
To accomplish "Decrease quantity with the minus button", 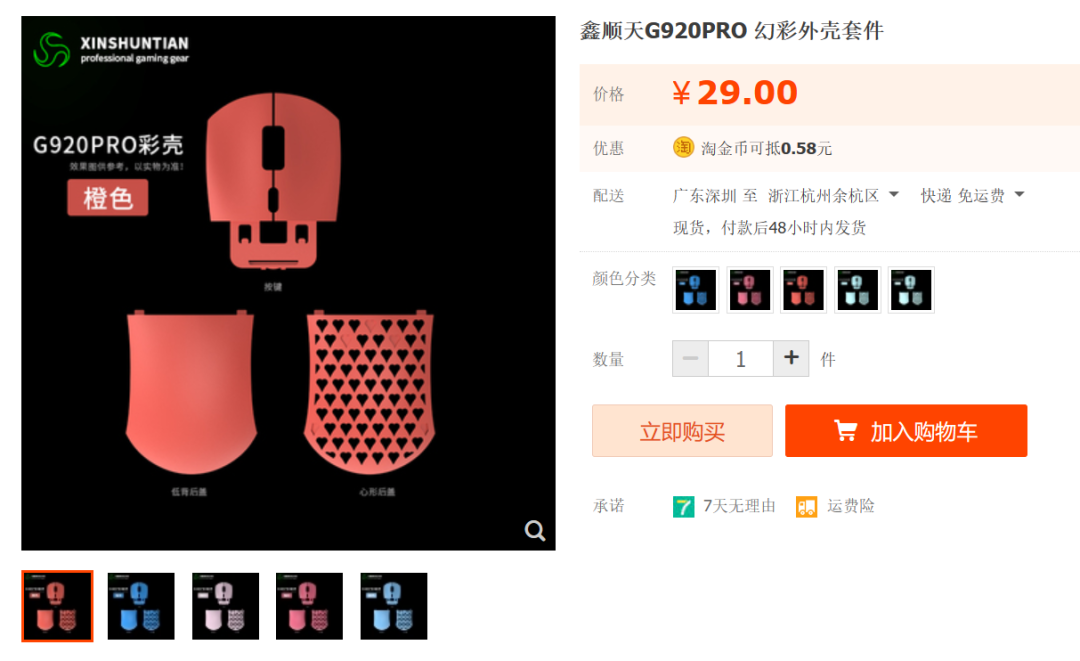I will coord(690,358).
